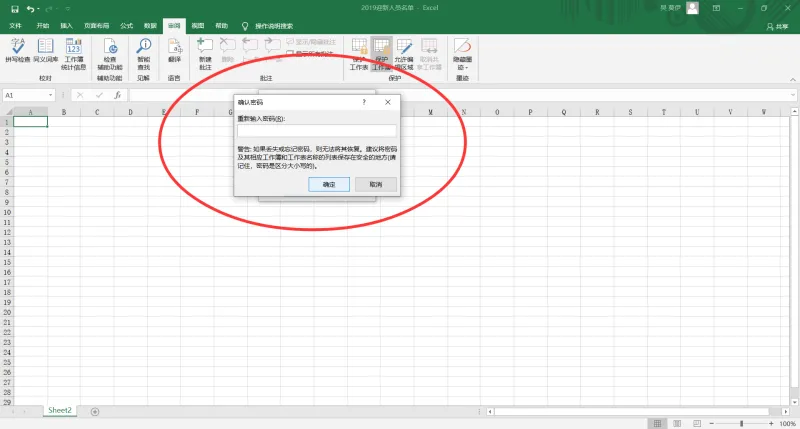Switch to Page Layout view in status bar
800x429 pixels.
pos(677,423)
